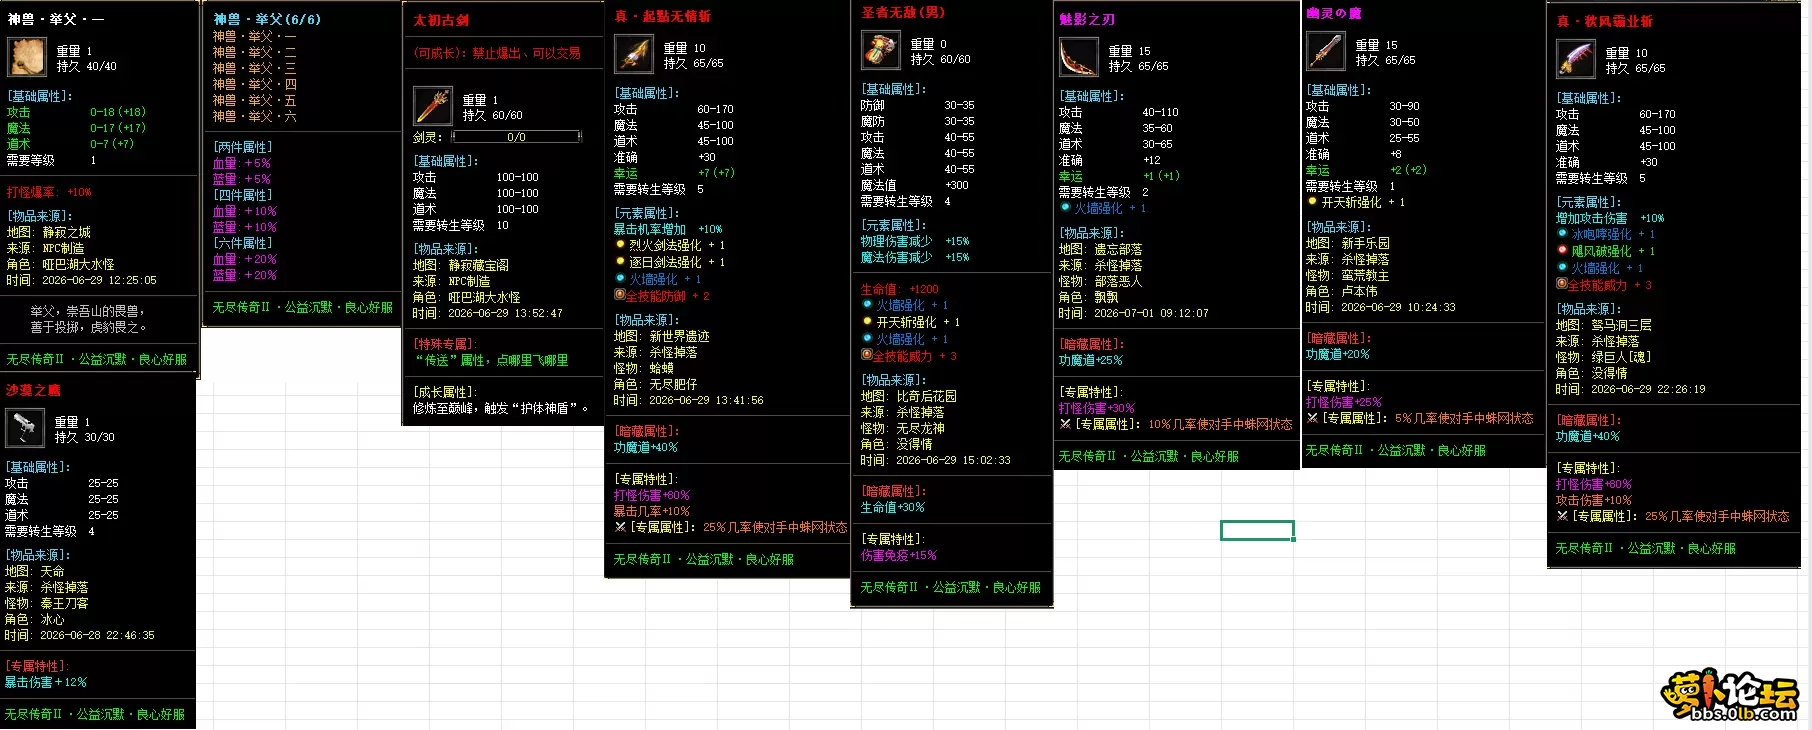Click the 幽灵の魔 red sword icon
Image resolution: width=1812 pixels, height=730 pixels.
(x=1325, y=51)
